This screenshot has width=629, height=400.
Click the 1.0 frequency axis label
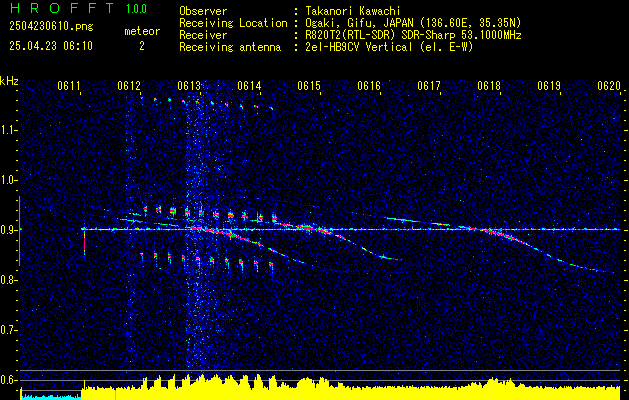(x=9, y=180)
